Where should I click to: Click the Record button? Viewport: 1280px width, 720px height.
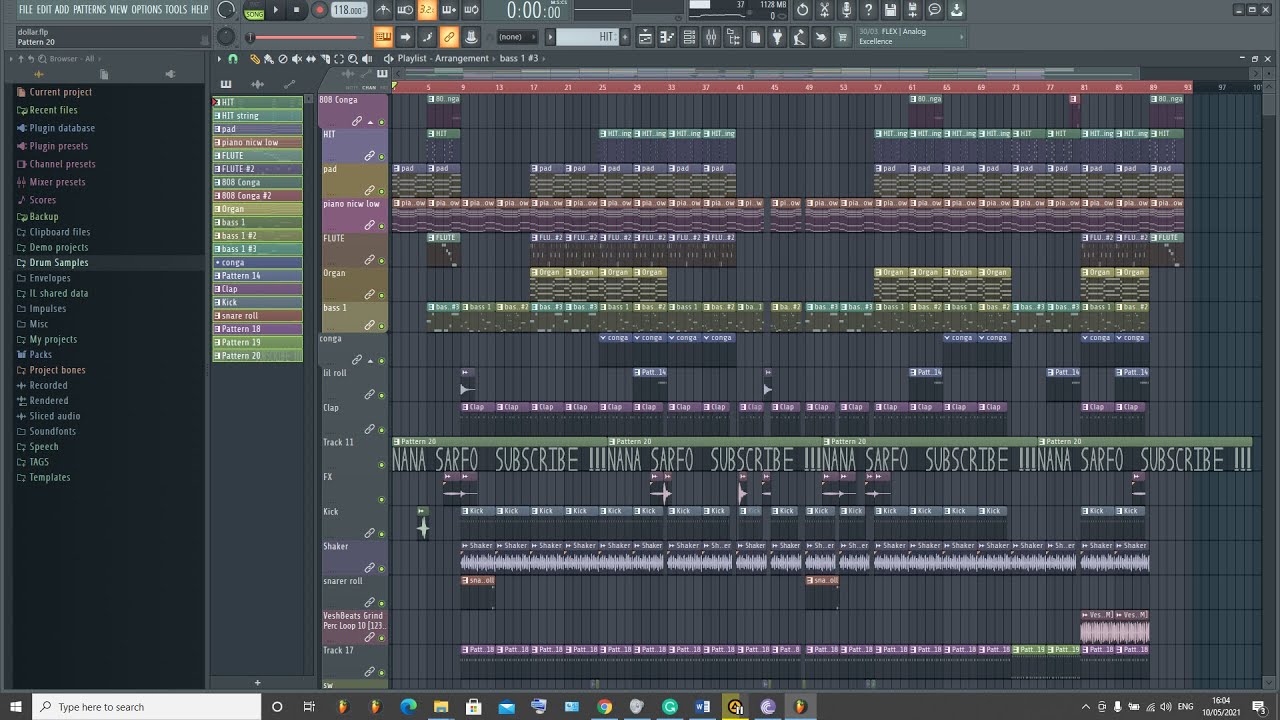coord(319,10)
